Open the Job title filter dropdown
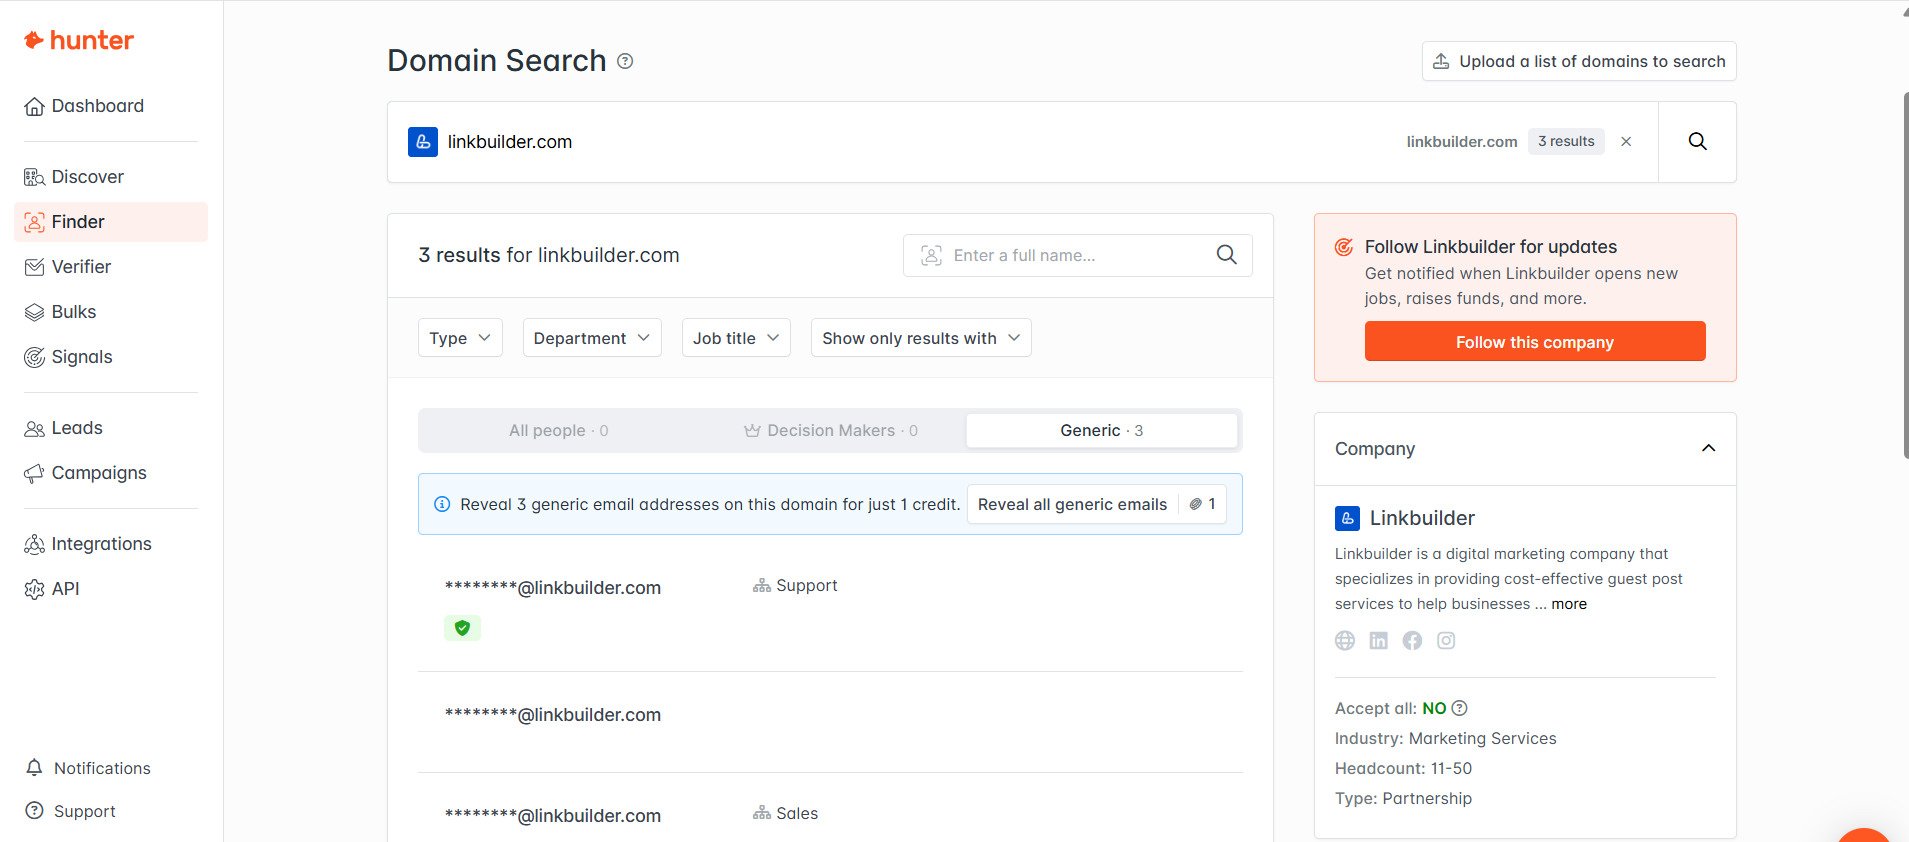1909x842 pixels. point(736,338)
